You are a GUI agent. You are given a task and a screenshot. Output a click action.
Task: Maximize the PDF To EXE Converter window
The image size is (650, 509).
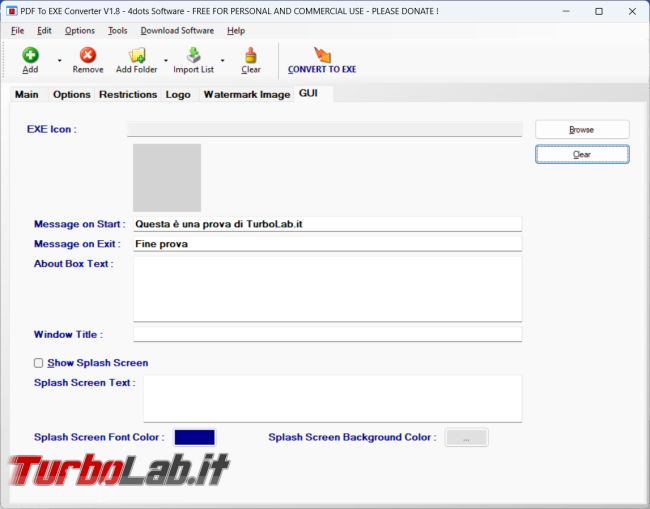(599, 11)
